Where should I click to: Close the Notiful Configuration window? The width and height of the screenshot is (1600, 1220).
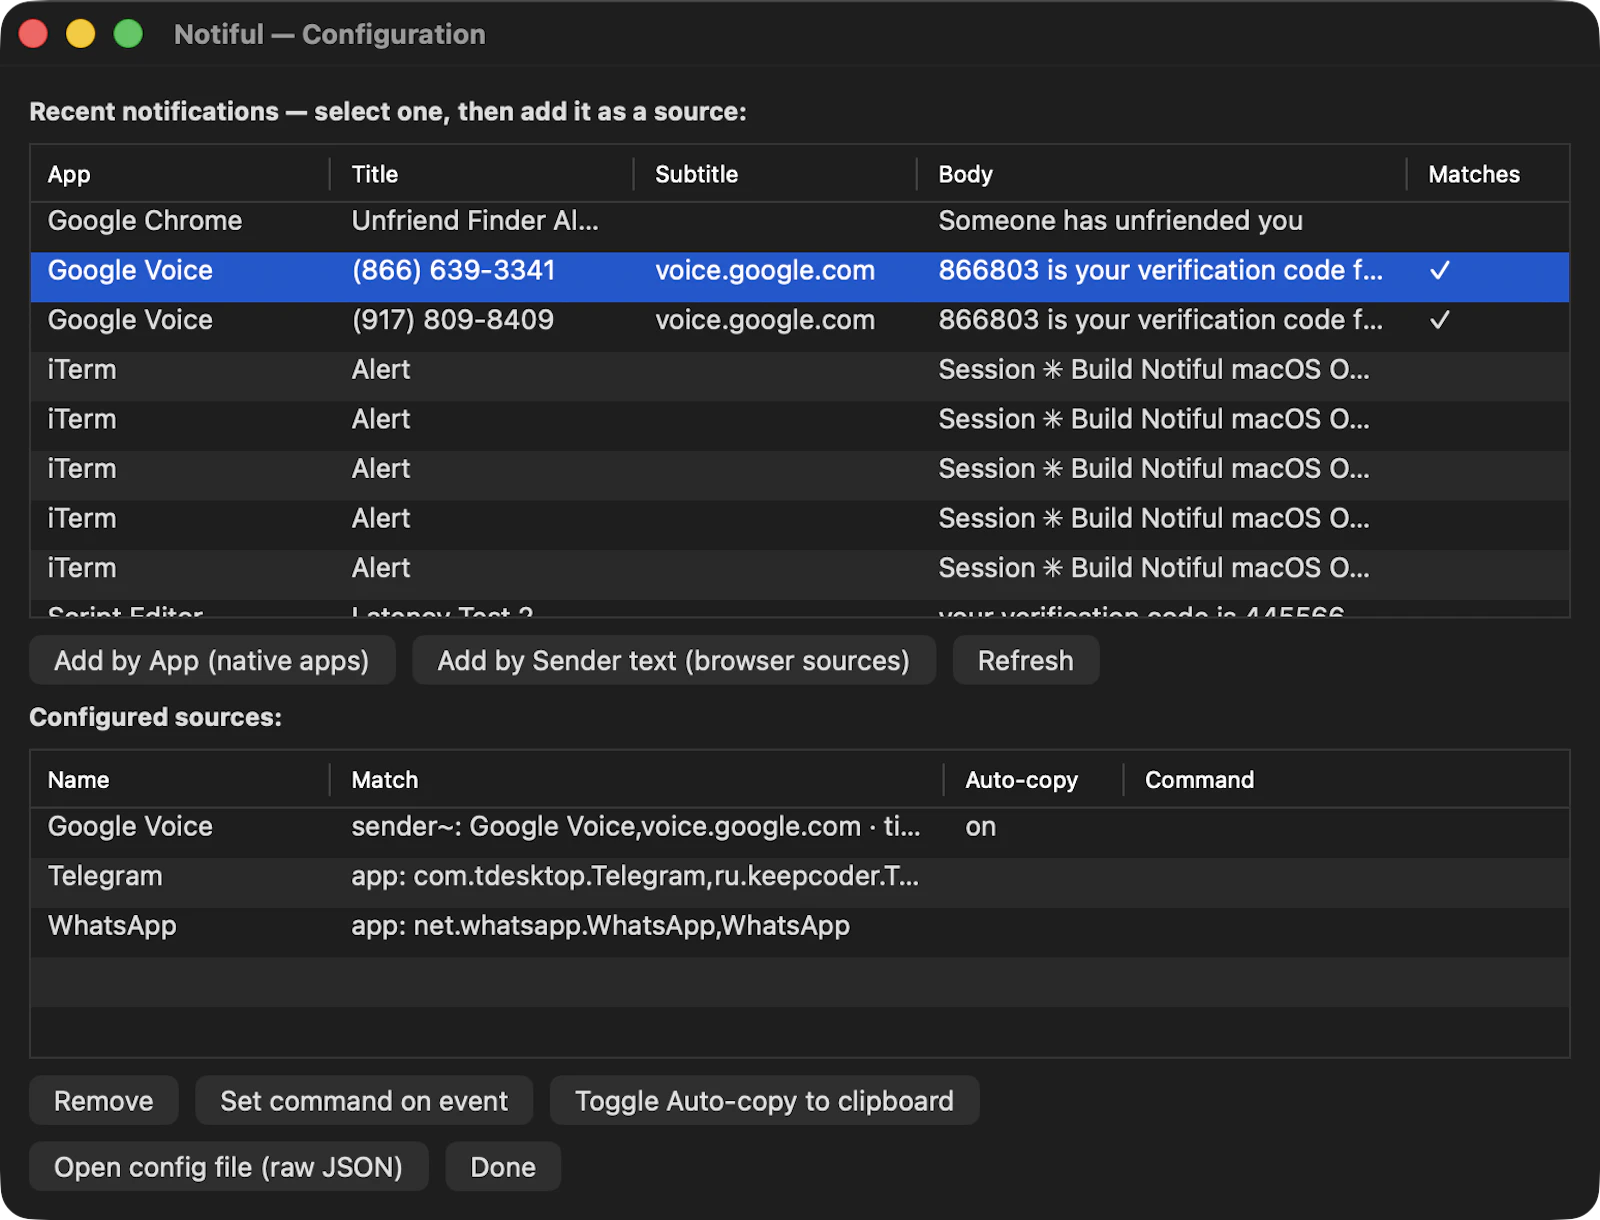pyautogui.click(x=33, y=34)
